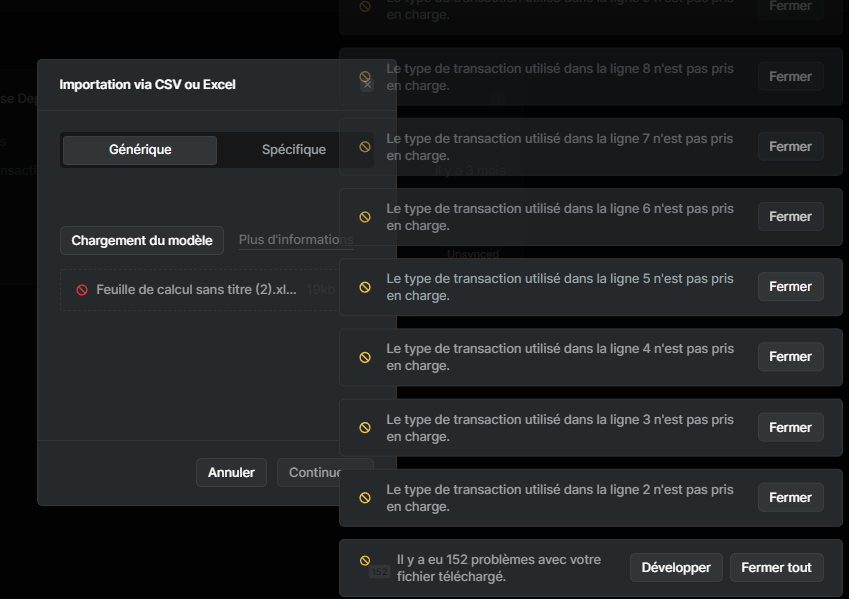849x599 pixels.
Task: Close the ligne 6 error with Fermer
Action: click(790, 216)
